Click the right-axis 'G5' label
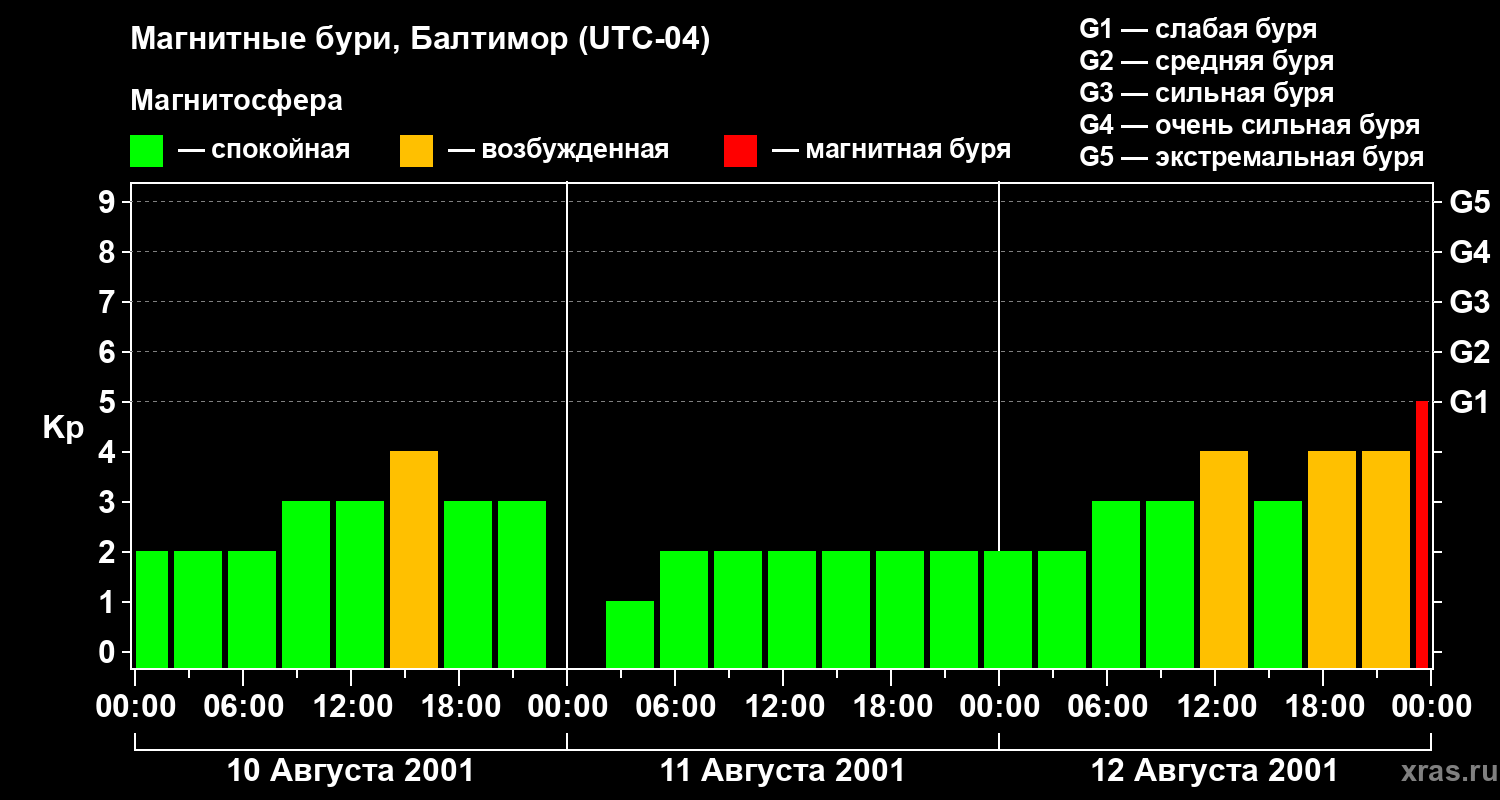The image size is (1500, 800). pos(1469,202)
